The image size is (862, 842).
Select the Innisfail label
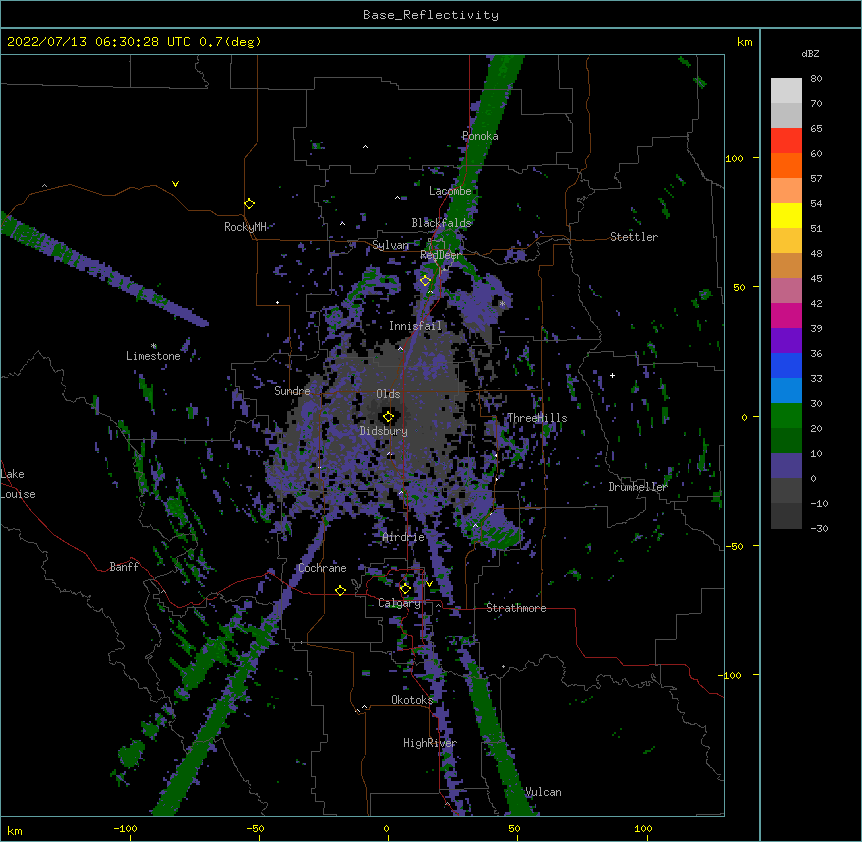[x=415, y=326]
